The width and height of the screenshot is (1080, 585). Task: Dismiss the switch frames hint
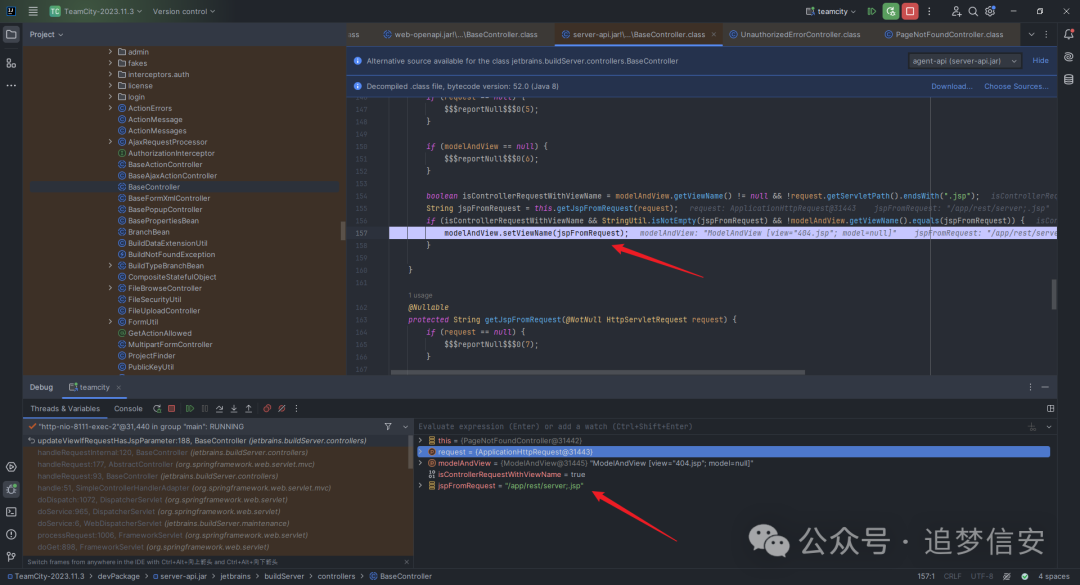pos(406,562)
